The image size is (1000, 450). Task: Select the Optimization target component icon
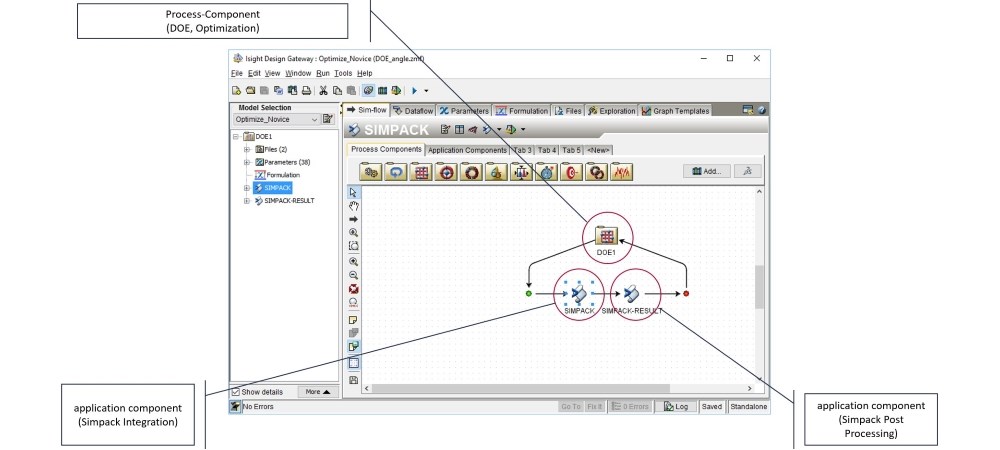coord(446,171)
